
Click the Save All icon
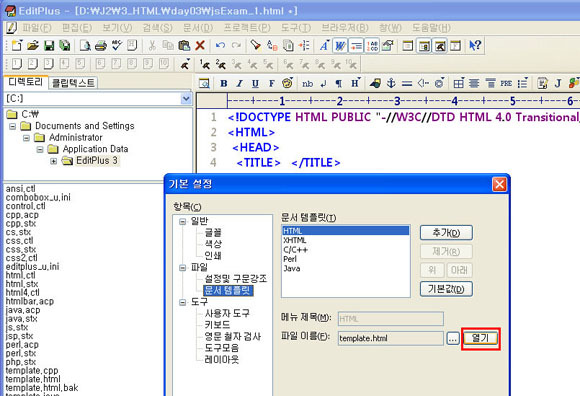pos(65,45)
